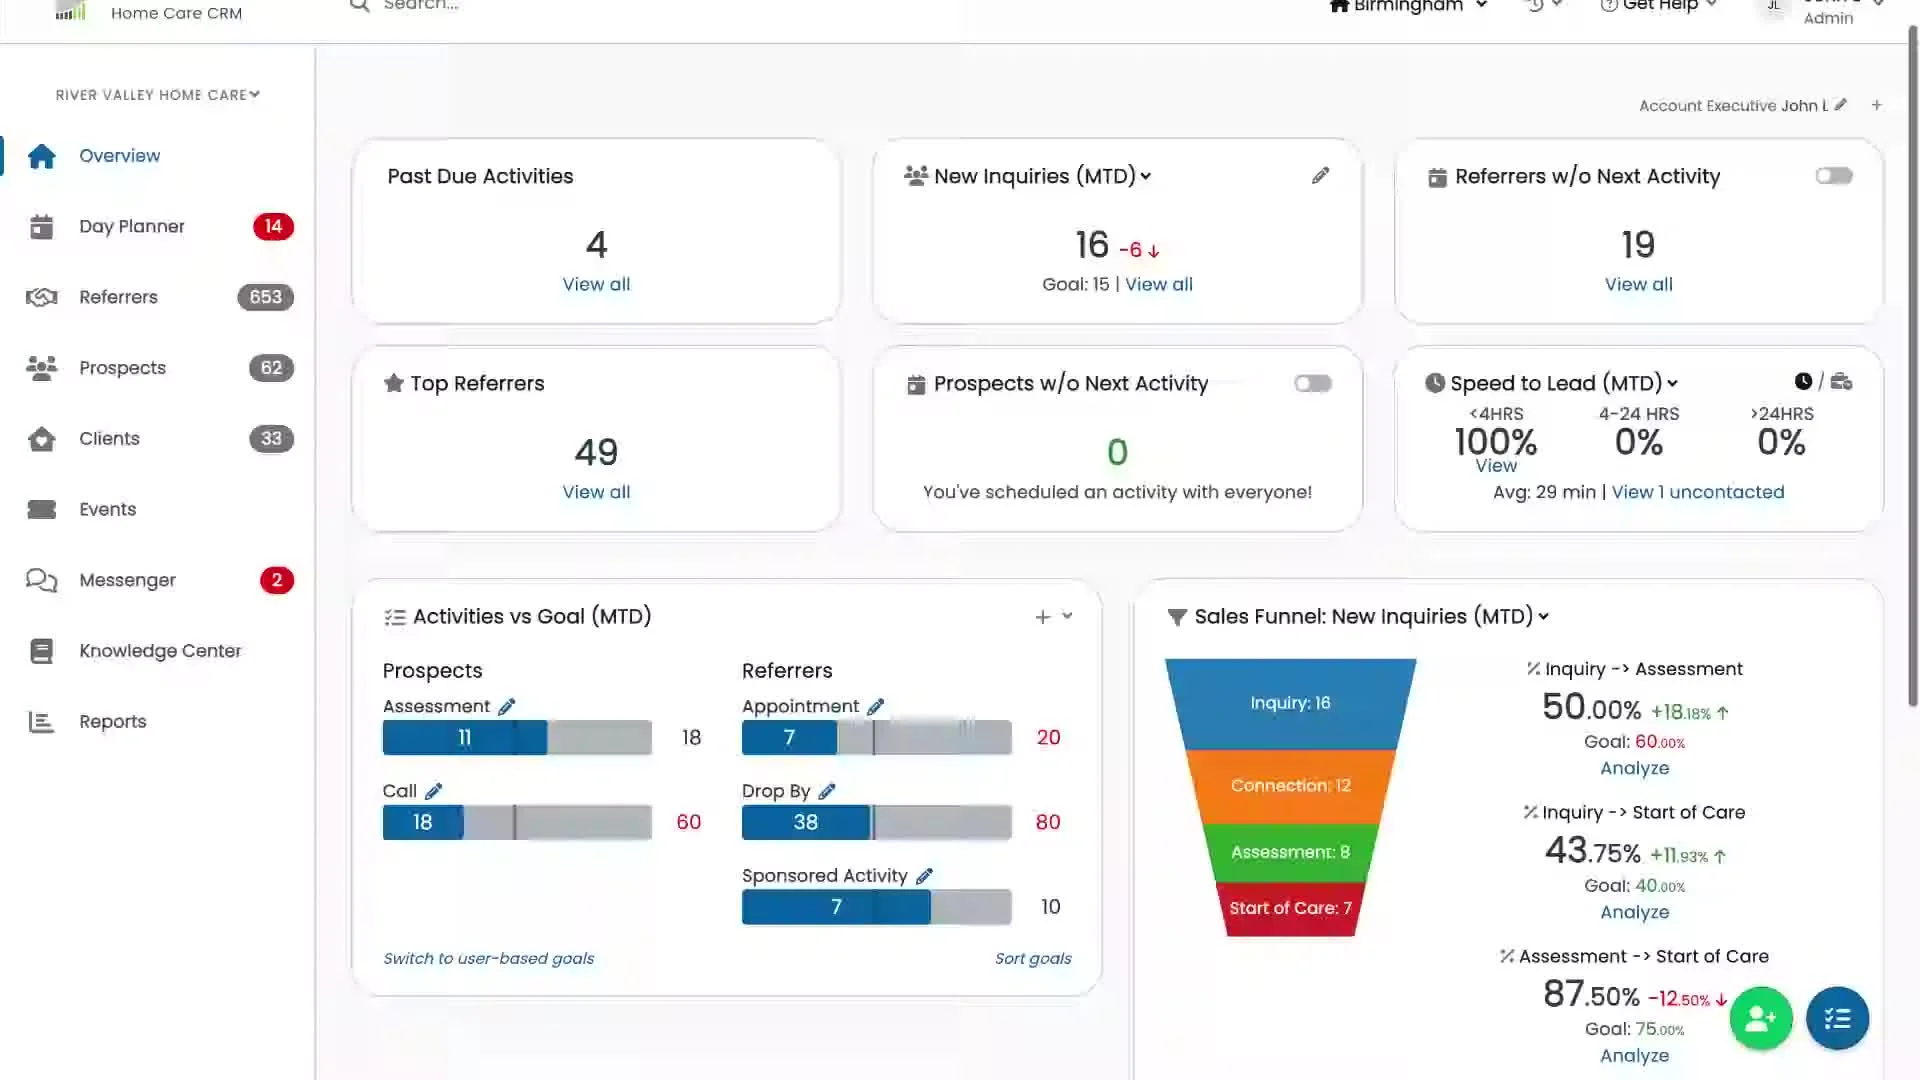This screenshot has width=1920, height=1080.
Task: Open the blue checklist floating button
Action: [1837, 1018]
